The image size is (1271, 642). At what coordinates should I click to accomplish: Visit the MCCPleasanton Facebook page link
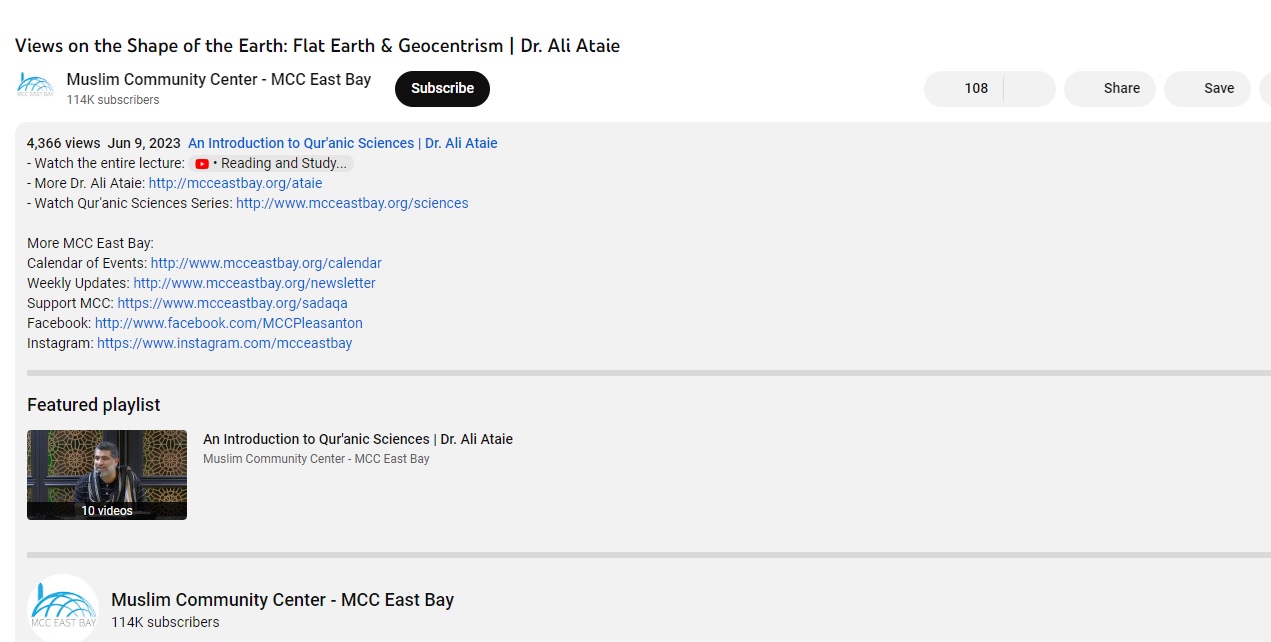[228, 323]
